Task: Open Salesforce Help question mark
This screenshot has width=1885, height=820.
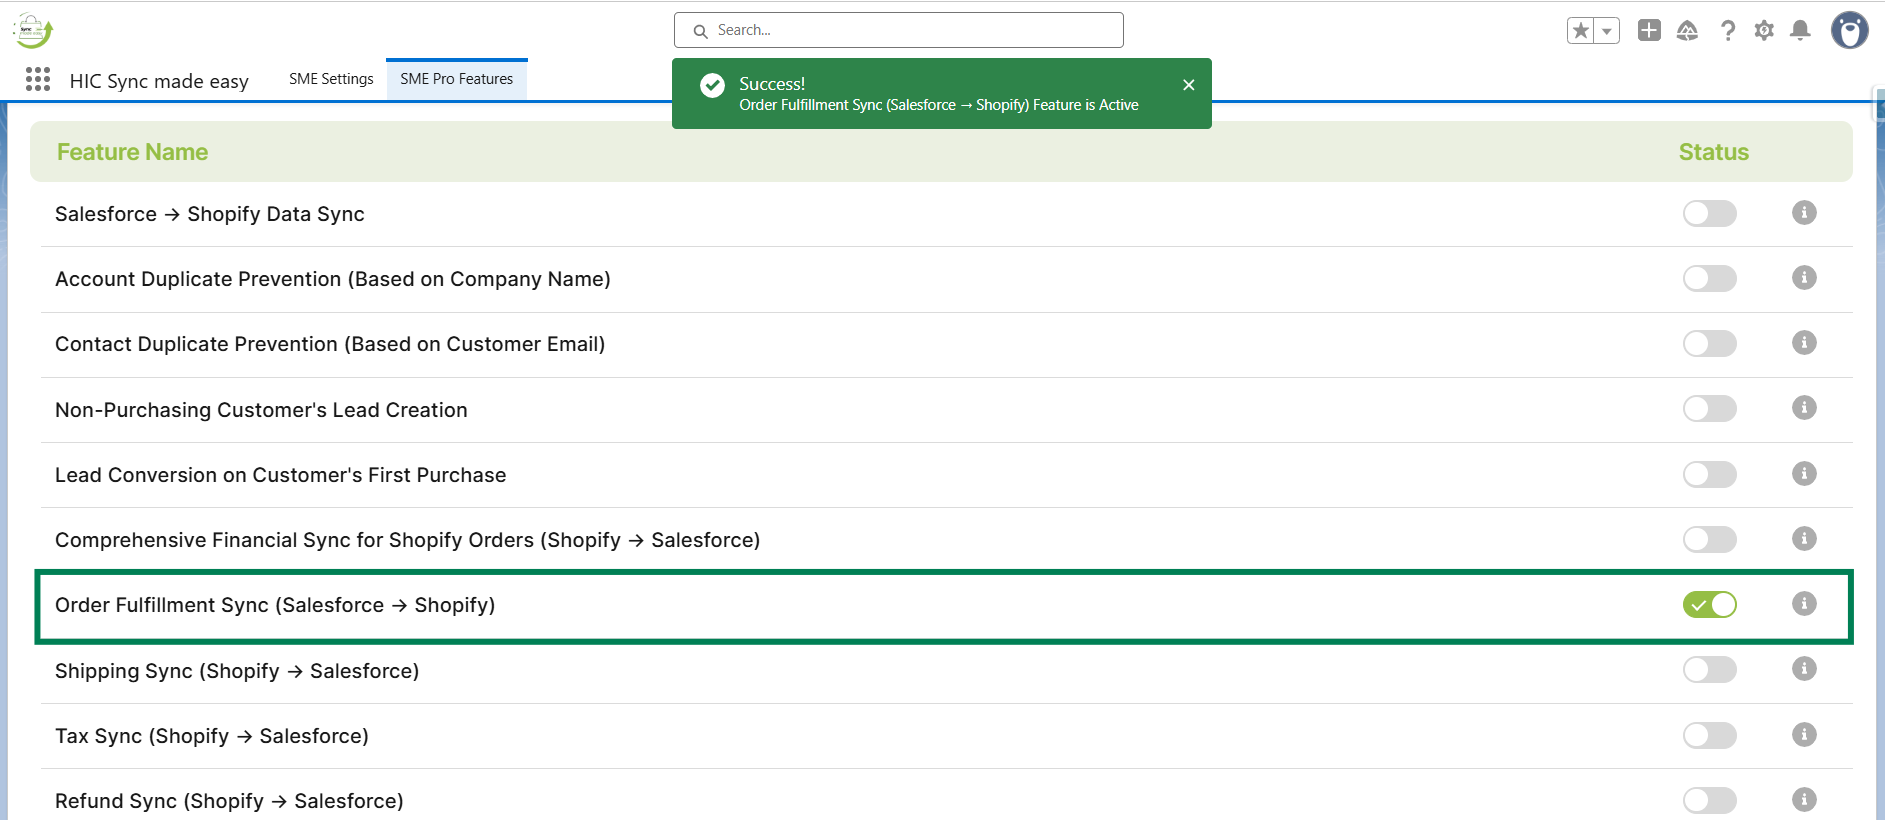Action: [1727, 31]
